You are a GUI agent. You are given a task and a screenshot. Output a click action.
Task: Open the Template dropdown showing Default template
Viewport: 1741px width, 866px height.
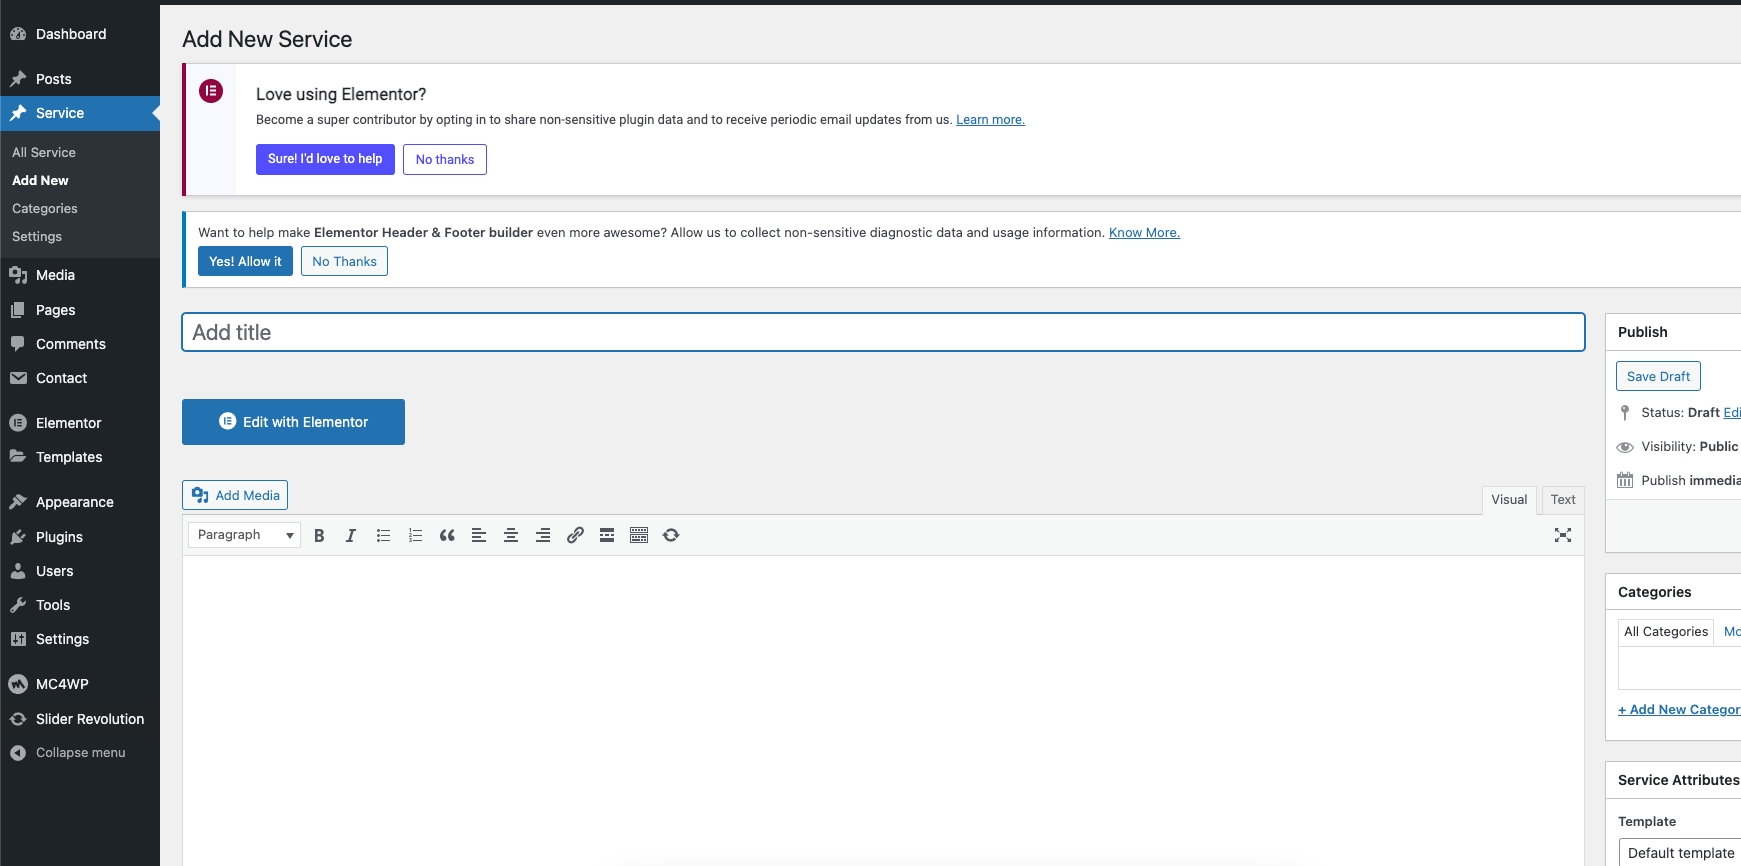1680,853
